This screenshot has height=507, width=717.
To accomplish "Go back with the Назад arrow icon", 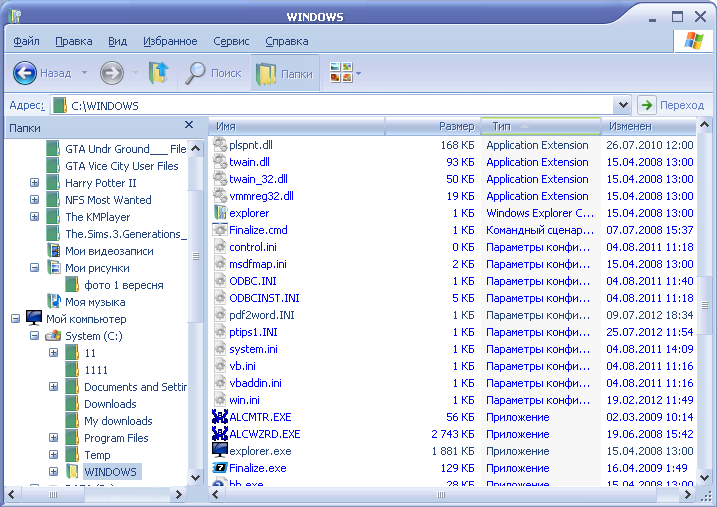I will point(25,73).
